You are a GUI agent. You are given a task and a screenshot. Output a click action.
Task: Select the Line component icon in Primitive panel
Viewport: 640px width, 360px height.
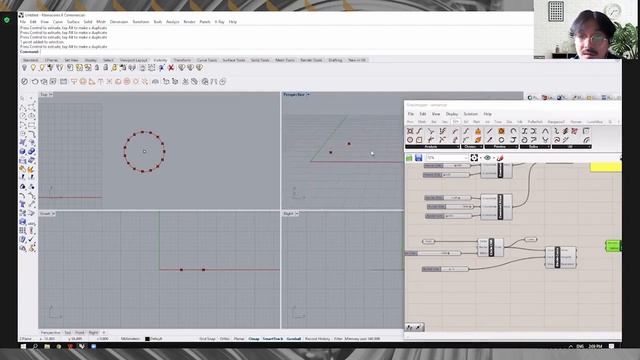click(490, 131)
